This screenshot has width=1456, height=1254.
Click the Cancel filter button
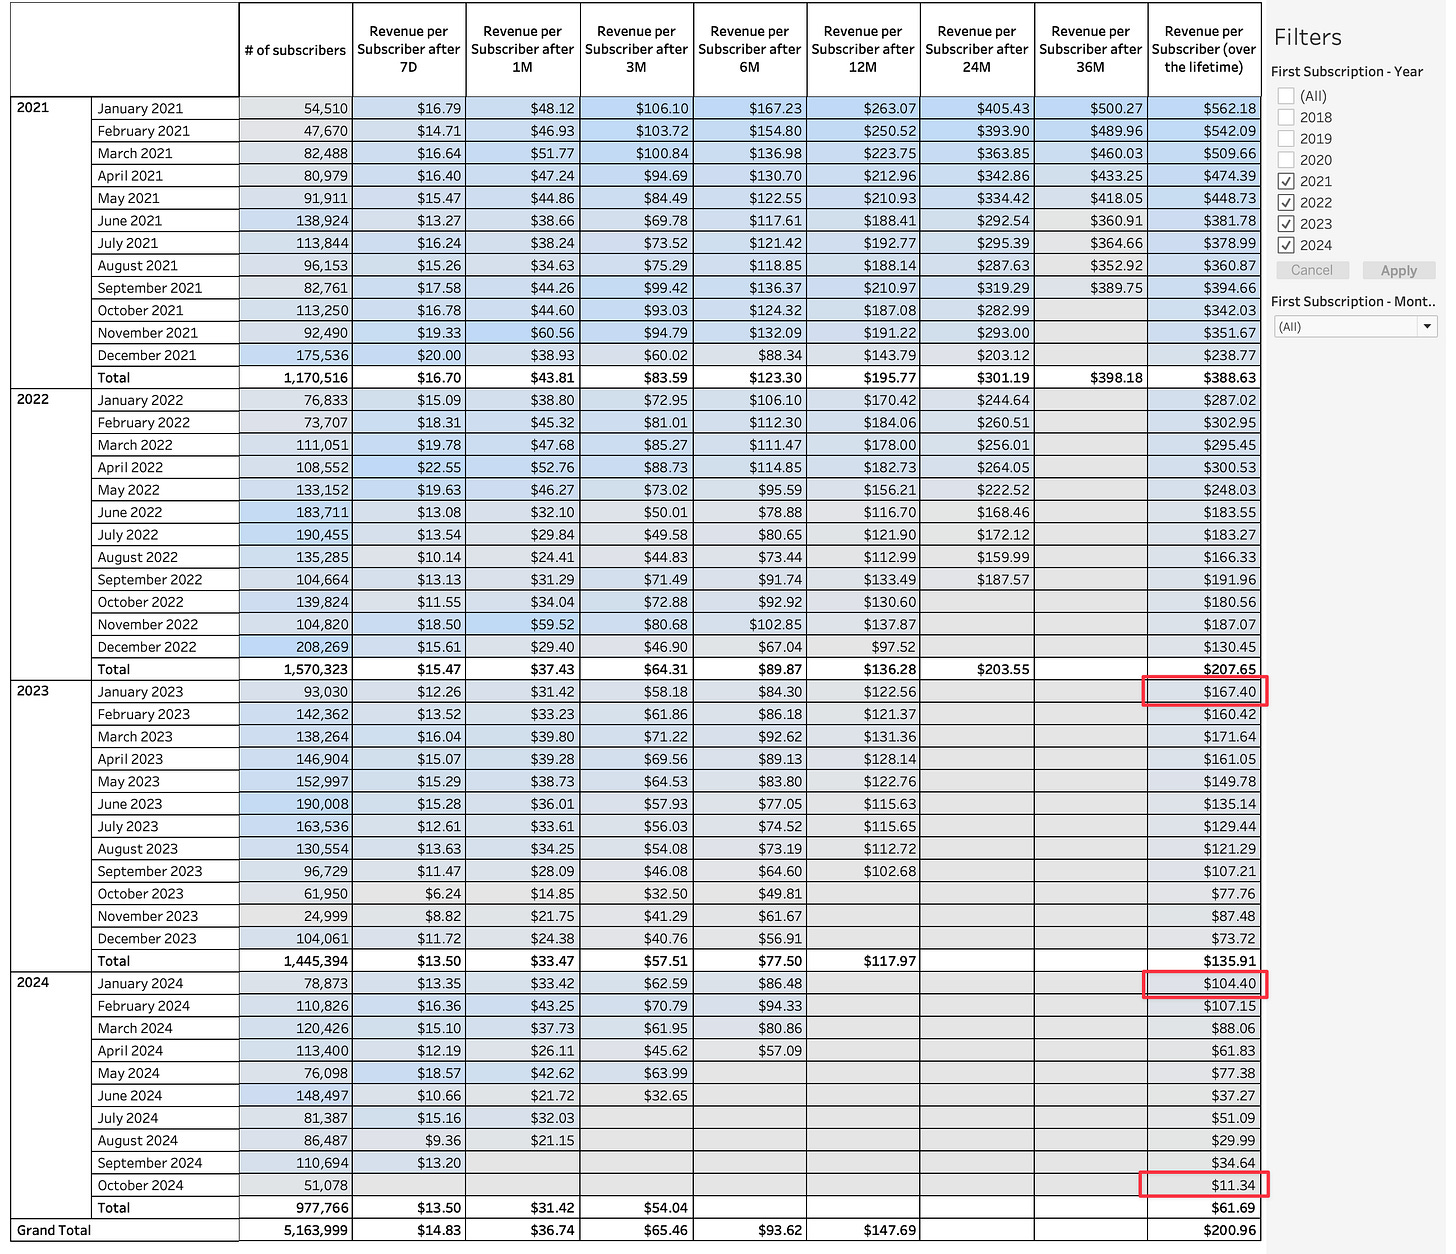click(x=1312, y=270)
